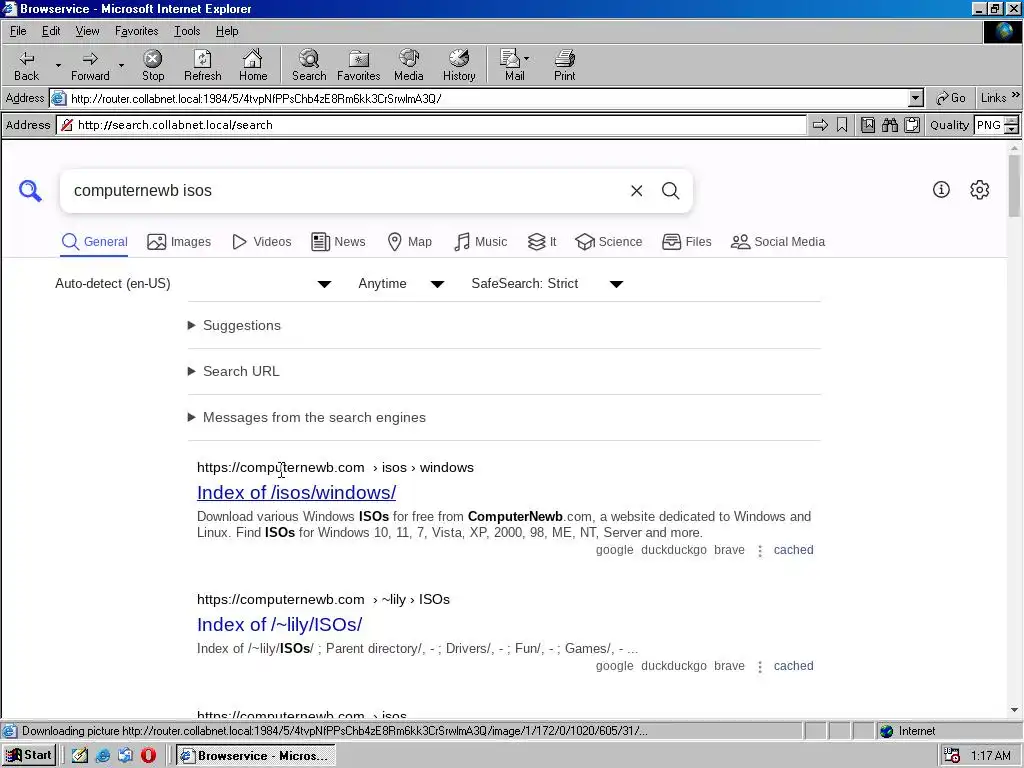The width and height of the screenshot is (1024, 768).
Task: Open the File menu
Action: [18, 31]
